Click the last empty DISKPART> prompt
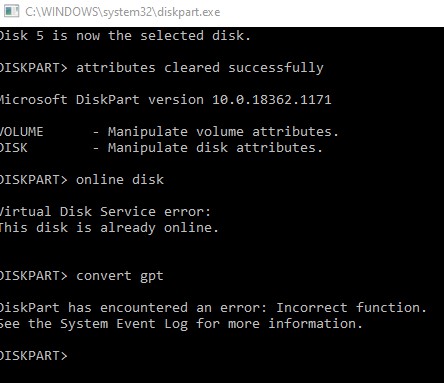 [34, 356]
